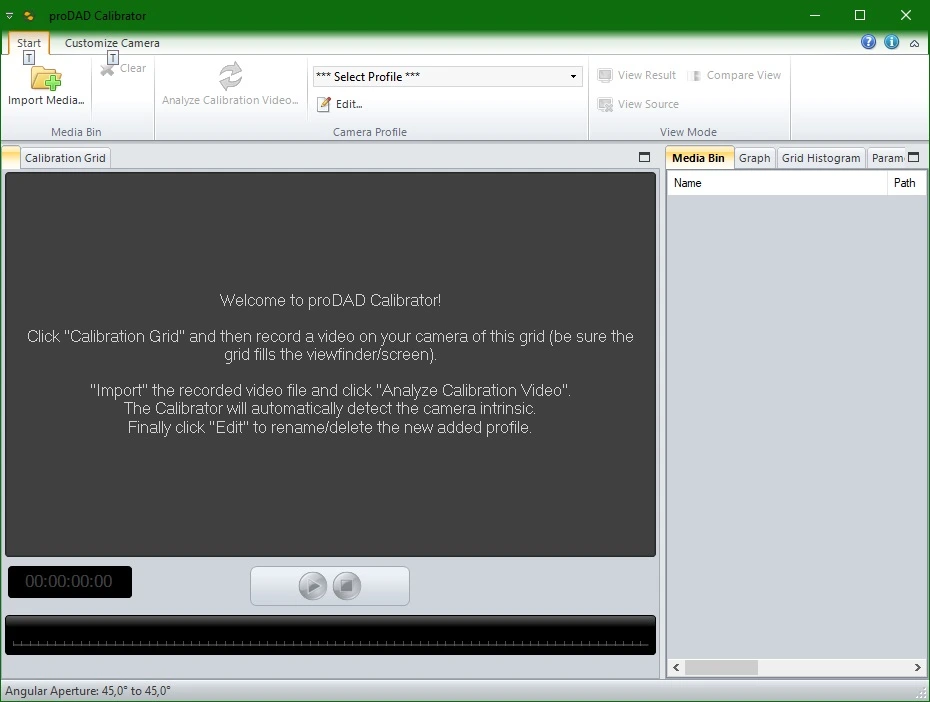Click the Stop button

tap(347, 586)
